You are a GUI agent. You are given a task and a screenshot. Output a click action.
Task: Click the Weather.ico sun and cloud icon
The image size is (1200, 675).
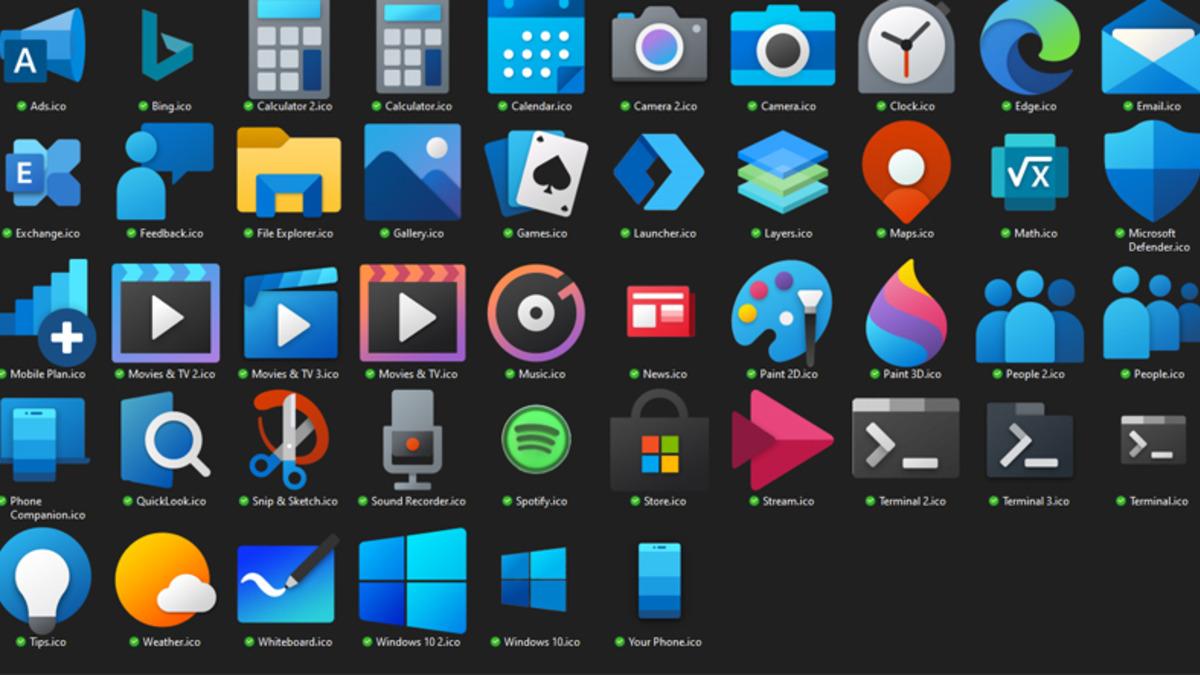coord(165,580)
